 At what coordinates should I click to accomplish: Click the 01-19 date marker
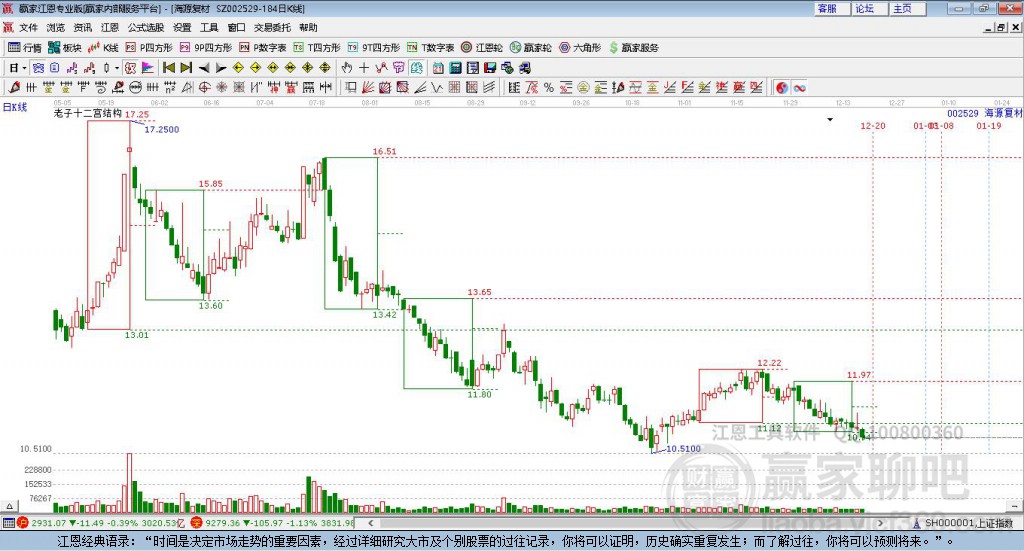[989, 125]
